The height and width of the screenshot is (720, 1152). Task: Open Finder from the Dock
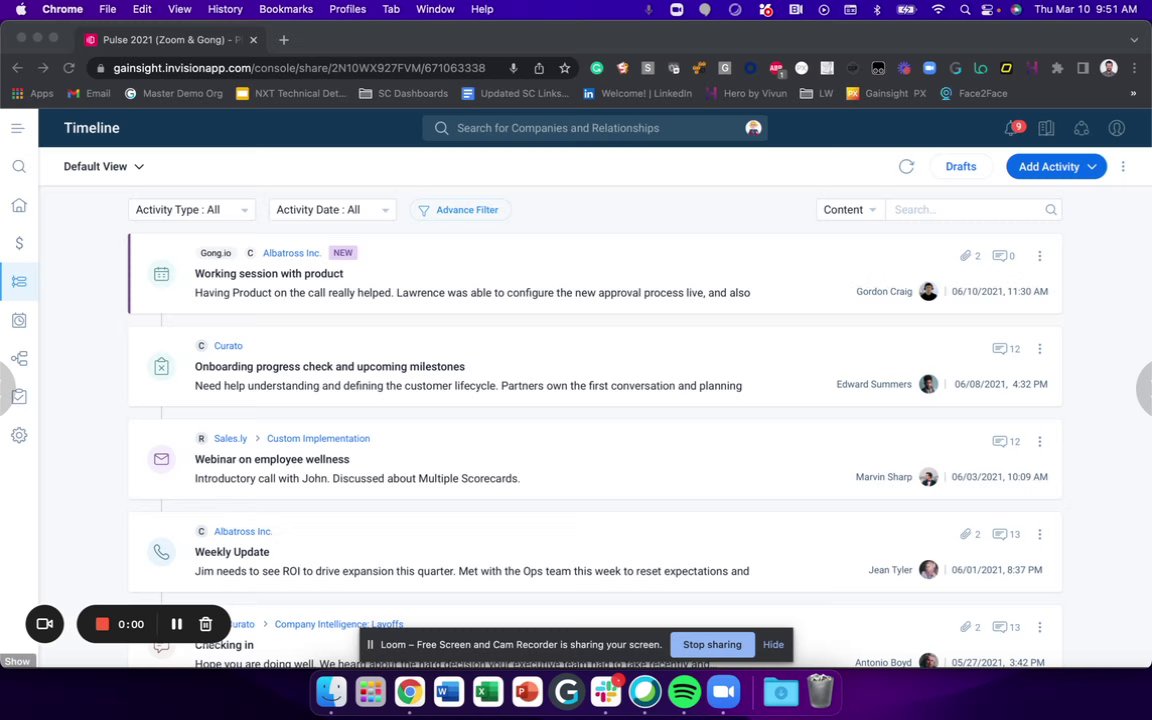coord(331,691)
